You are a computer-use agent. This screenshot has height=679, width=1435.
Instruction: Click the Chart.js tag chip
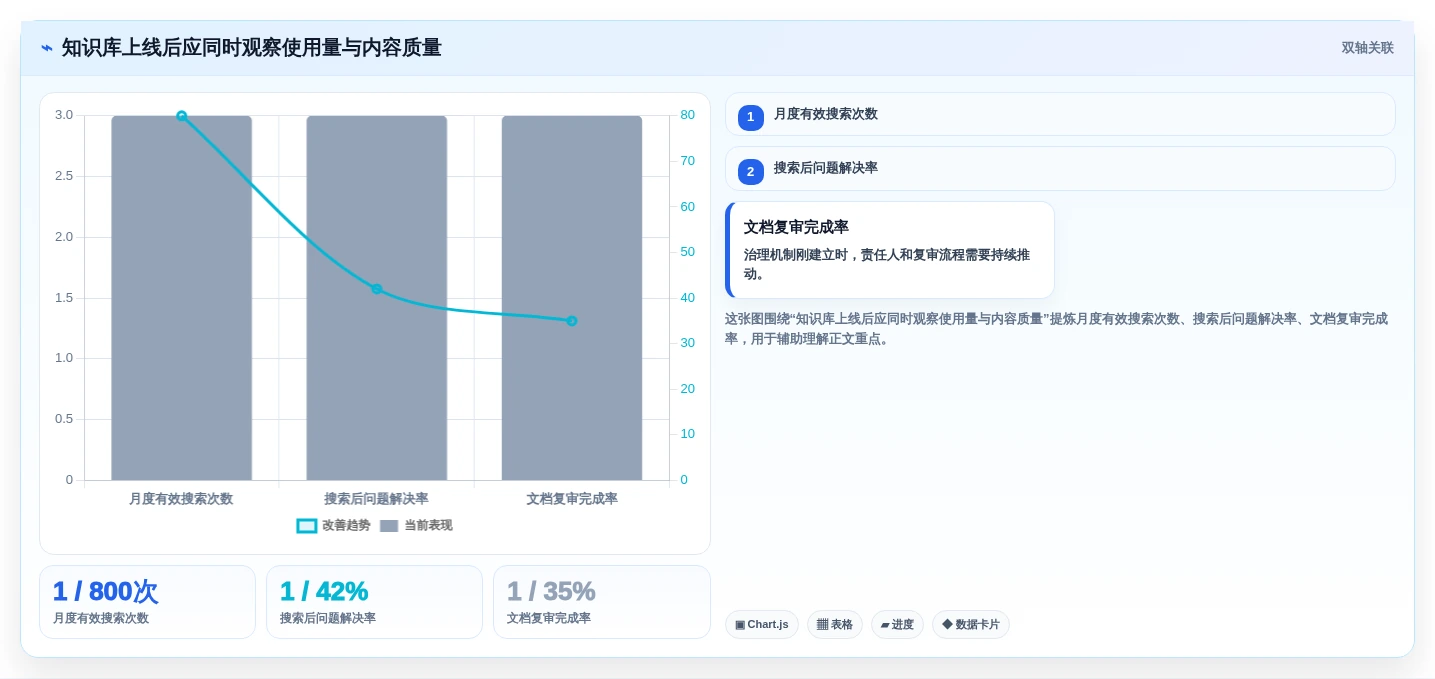pos(761,624)
